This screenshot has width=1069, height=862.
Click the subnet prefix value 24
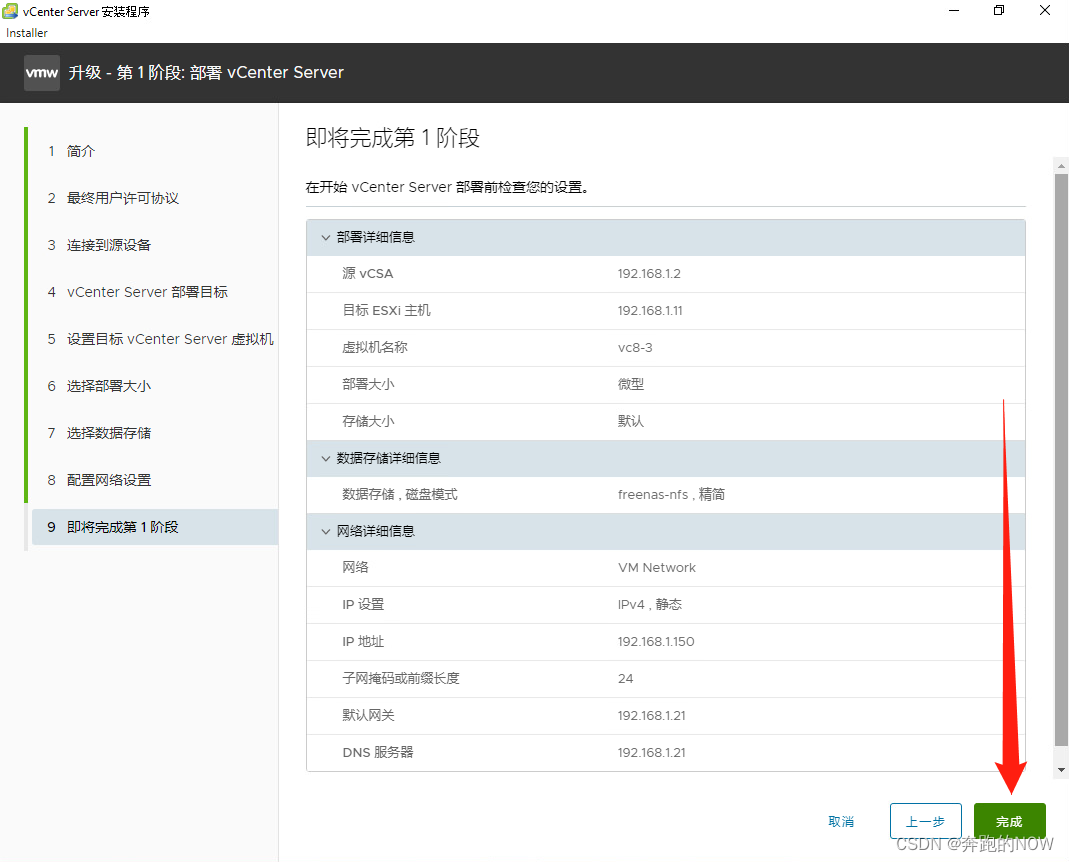(x=625, y=679)
